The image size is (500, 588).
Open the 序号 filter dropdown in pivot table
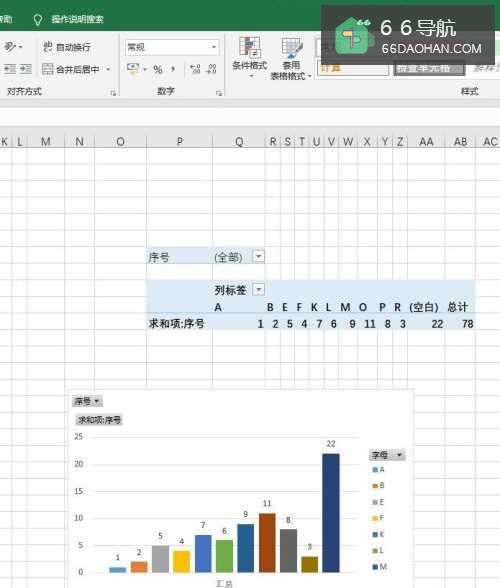tap(258, 256)
